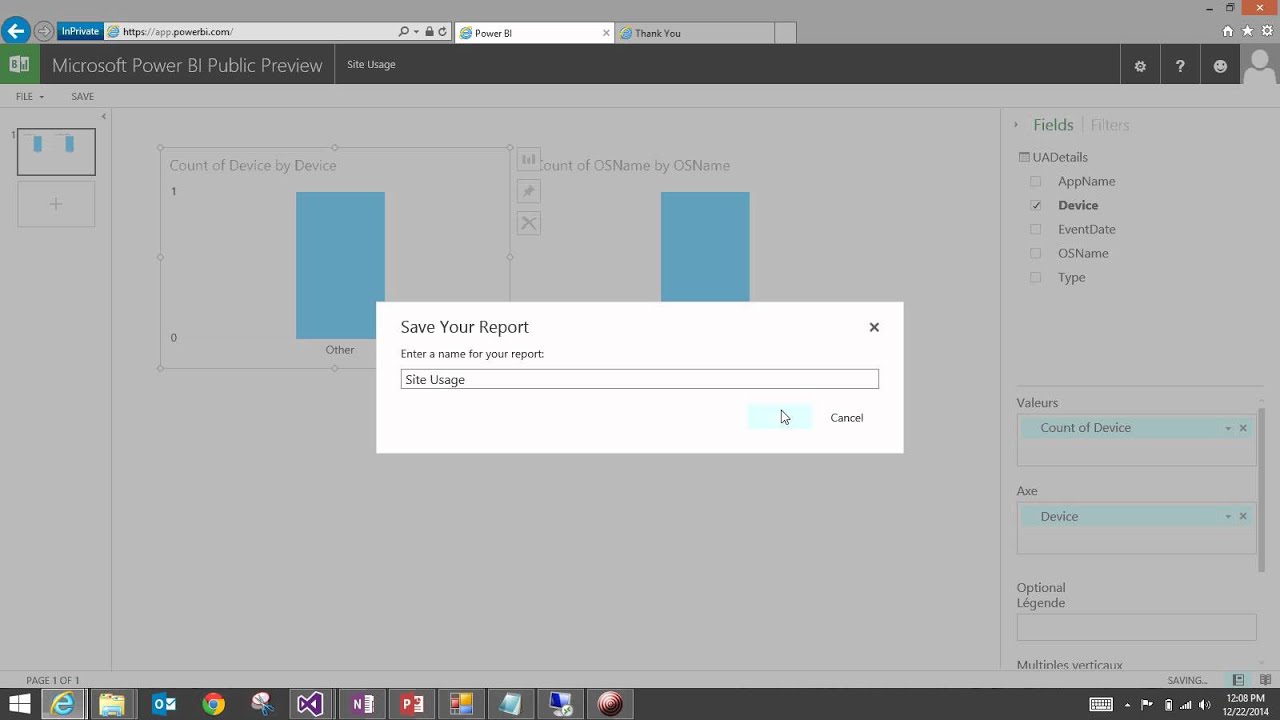Screen dimensions: 1280x720
Task: Collapse the pages pane arrow
Action: coord(103,117)
